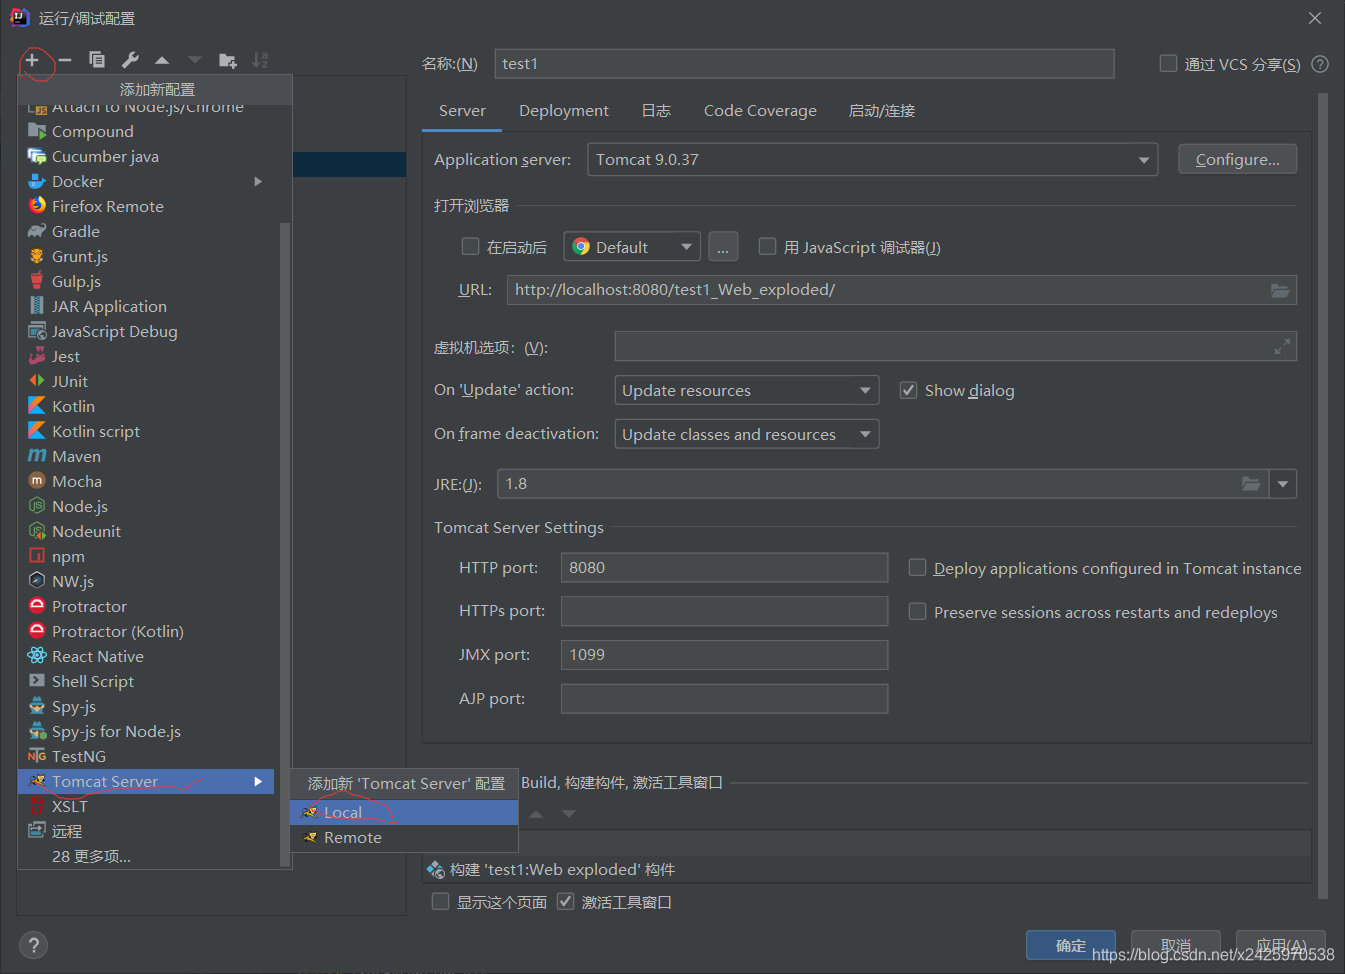Click the JMX port field 1099

[724, 655]
